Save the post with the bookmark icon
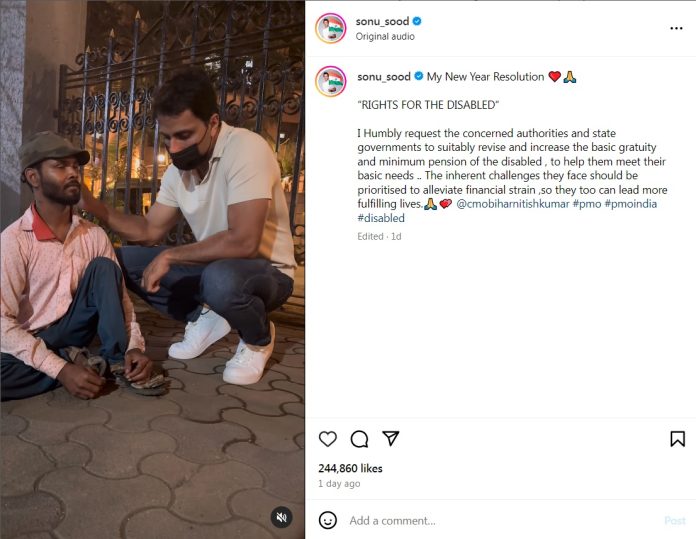Screen dimensions: 696x539 [x=677, y=439]
